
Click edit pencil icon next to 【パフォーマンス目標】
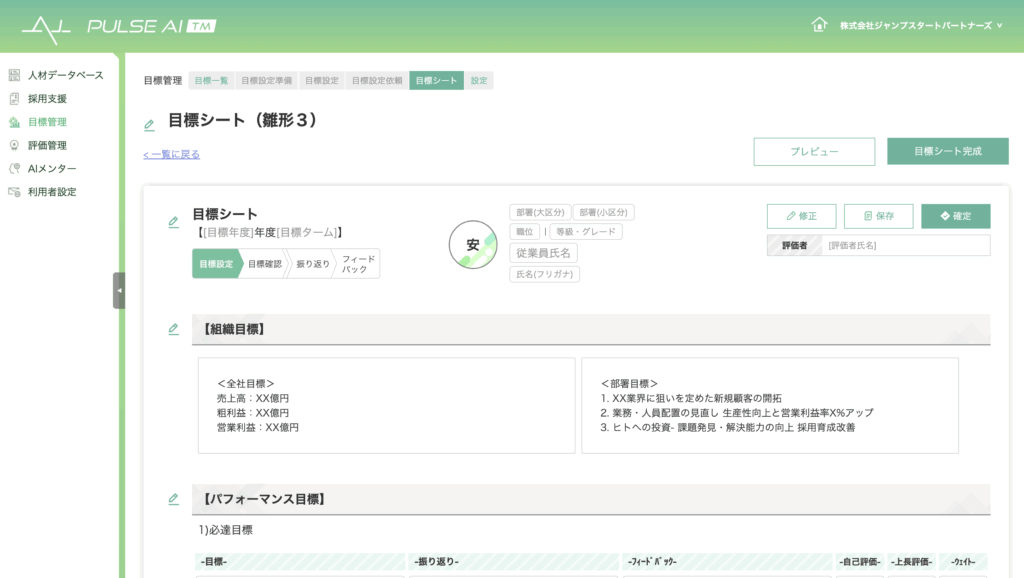pos(173,499)
